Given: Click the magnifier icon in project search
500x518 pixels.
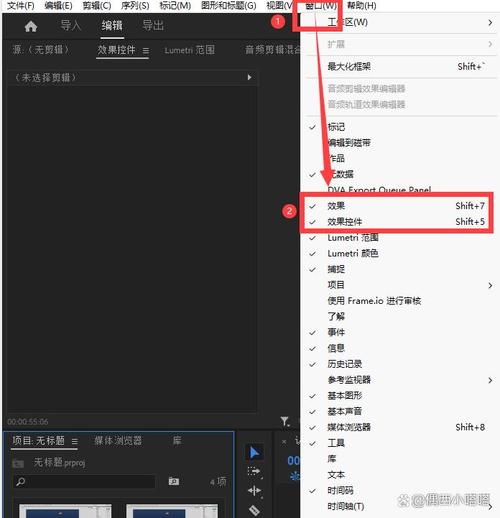Looking at the screenshot, I should click(x=21, y=481).
